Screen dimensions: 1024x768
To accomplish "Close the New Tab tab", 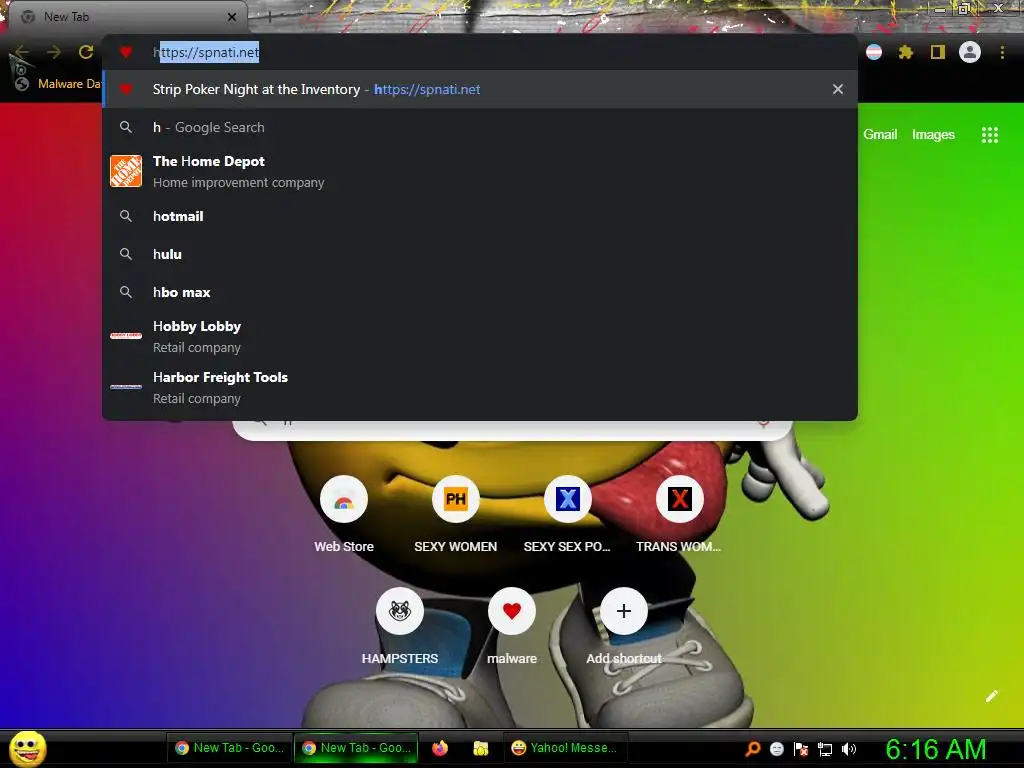I will point(232,17).
